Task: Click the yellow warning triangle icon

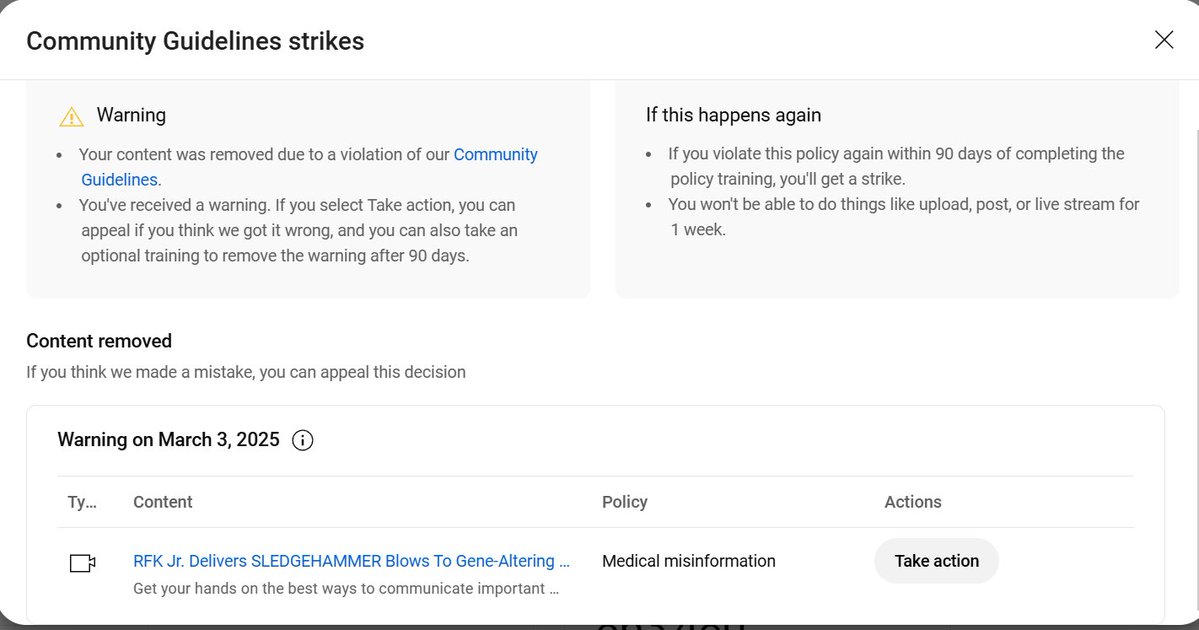Action: tap(71, 117)
